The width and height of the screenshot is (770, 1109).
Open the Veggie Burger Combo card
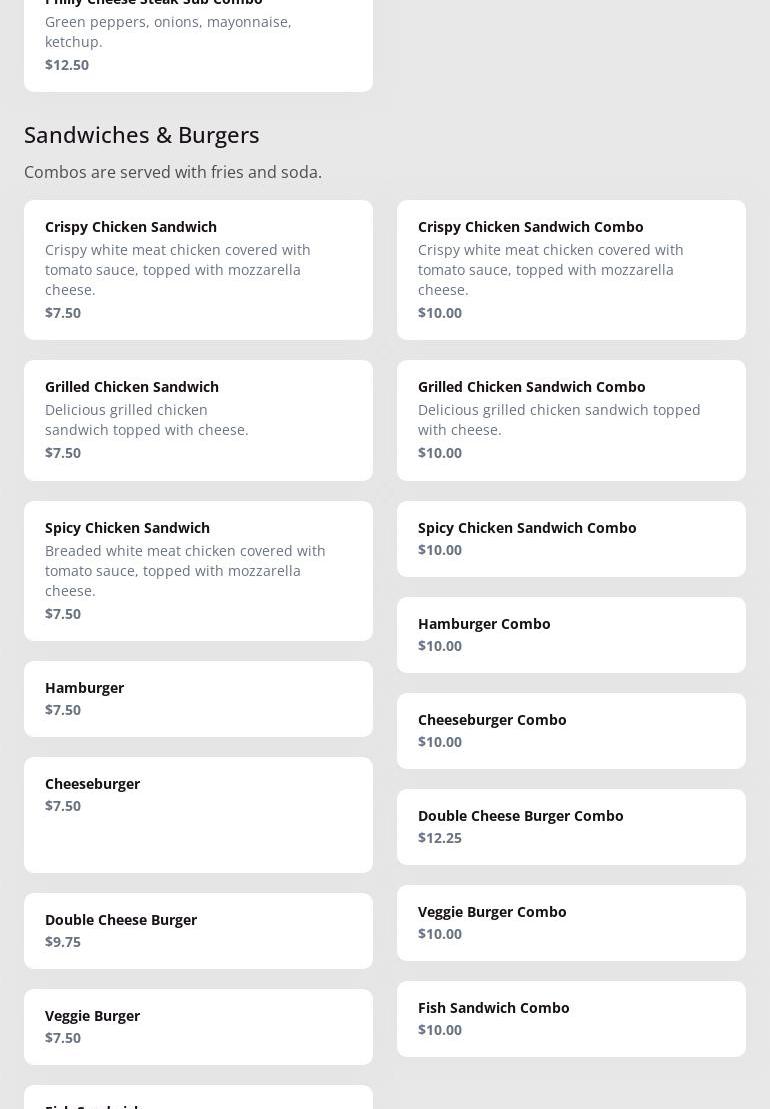coord(571,922)
